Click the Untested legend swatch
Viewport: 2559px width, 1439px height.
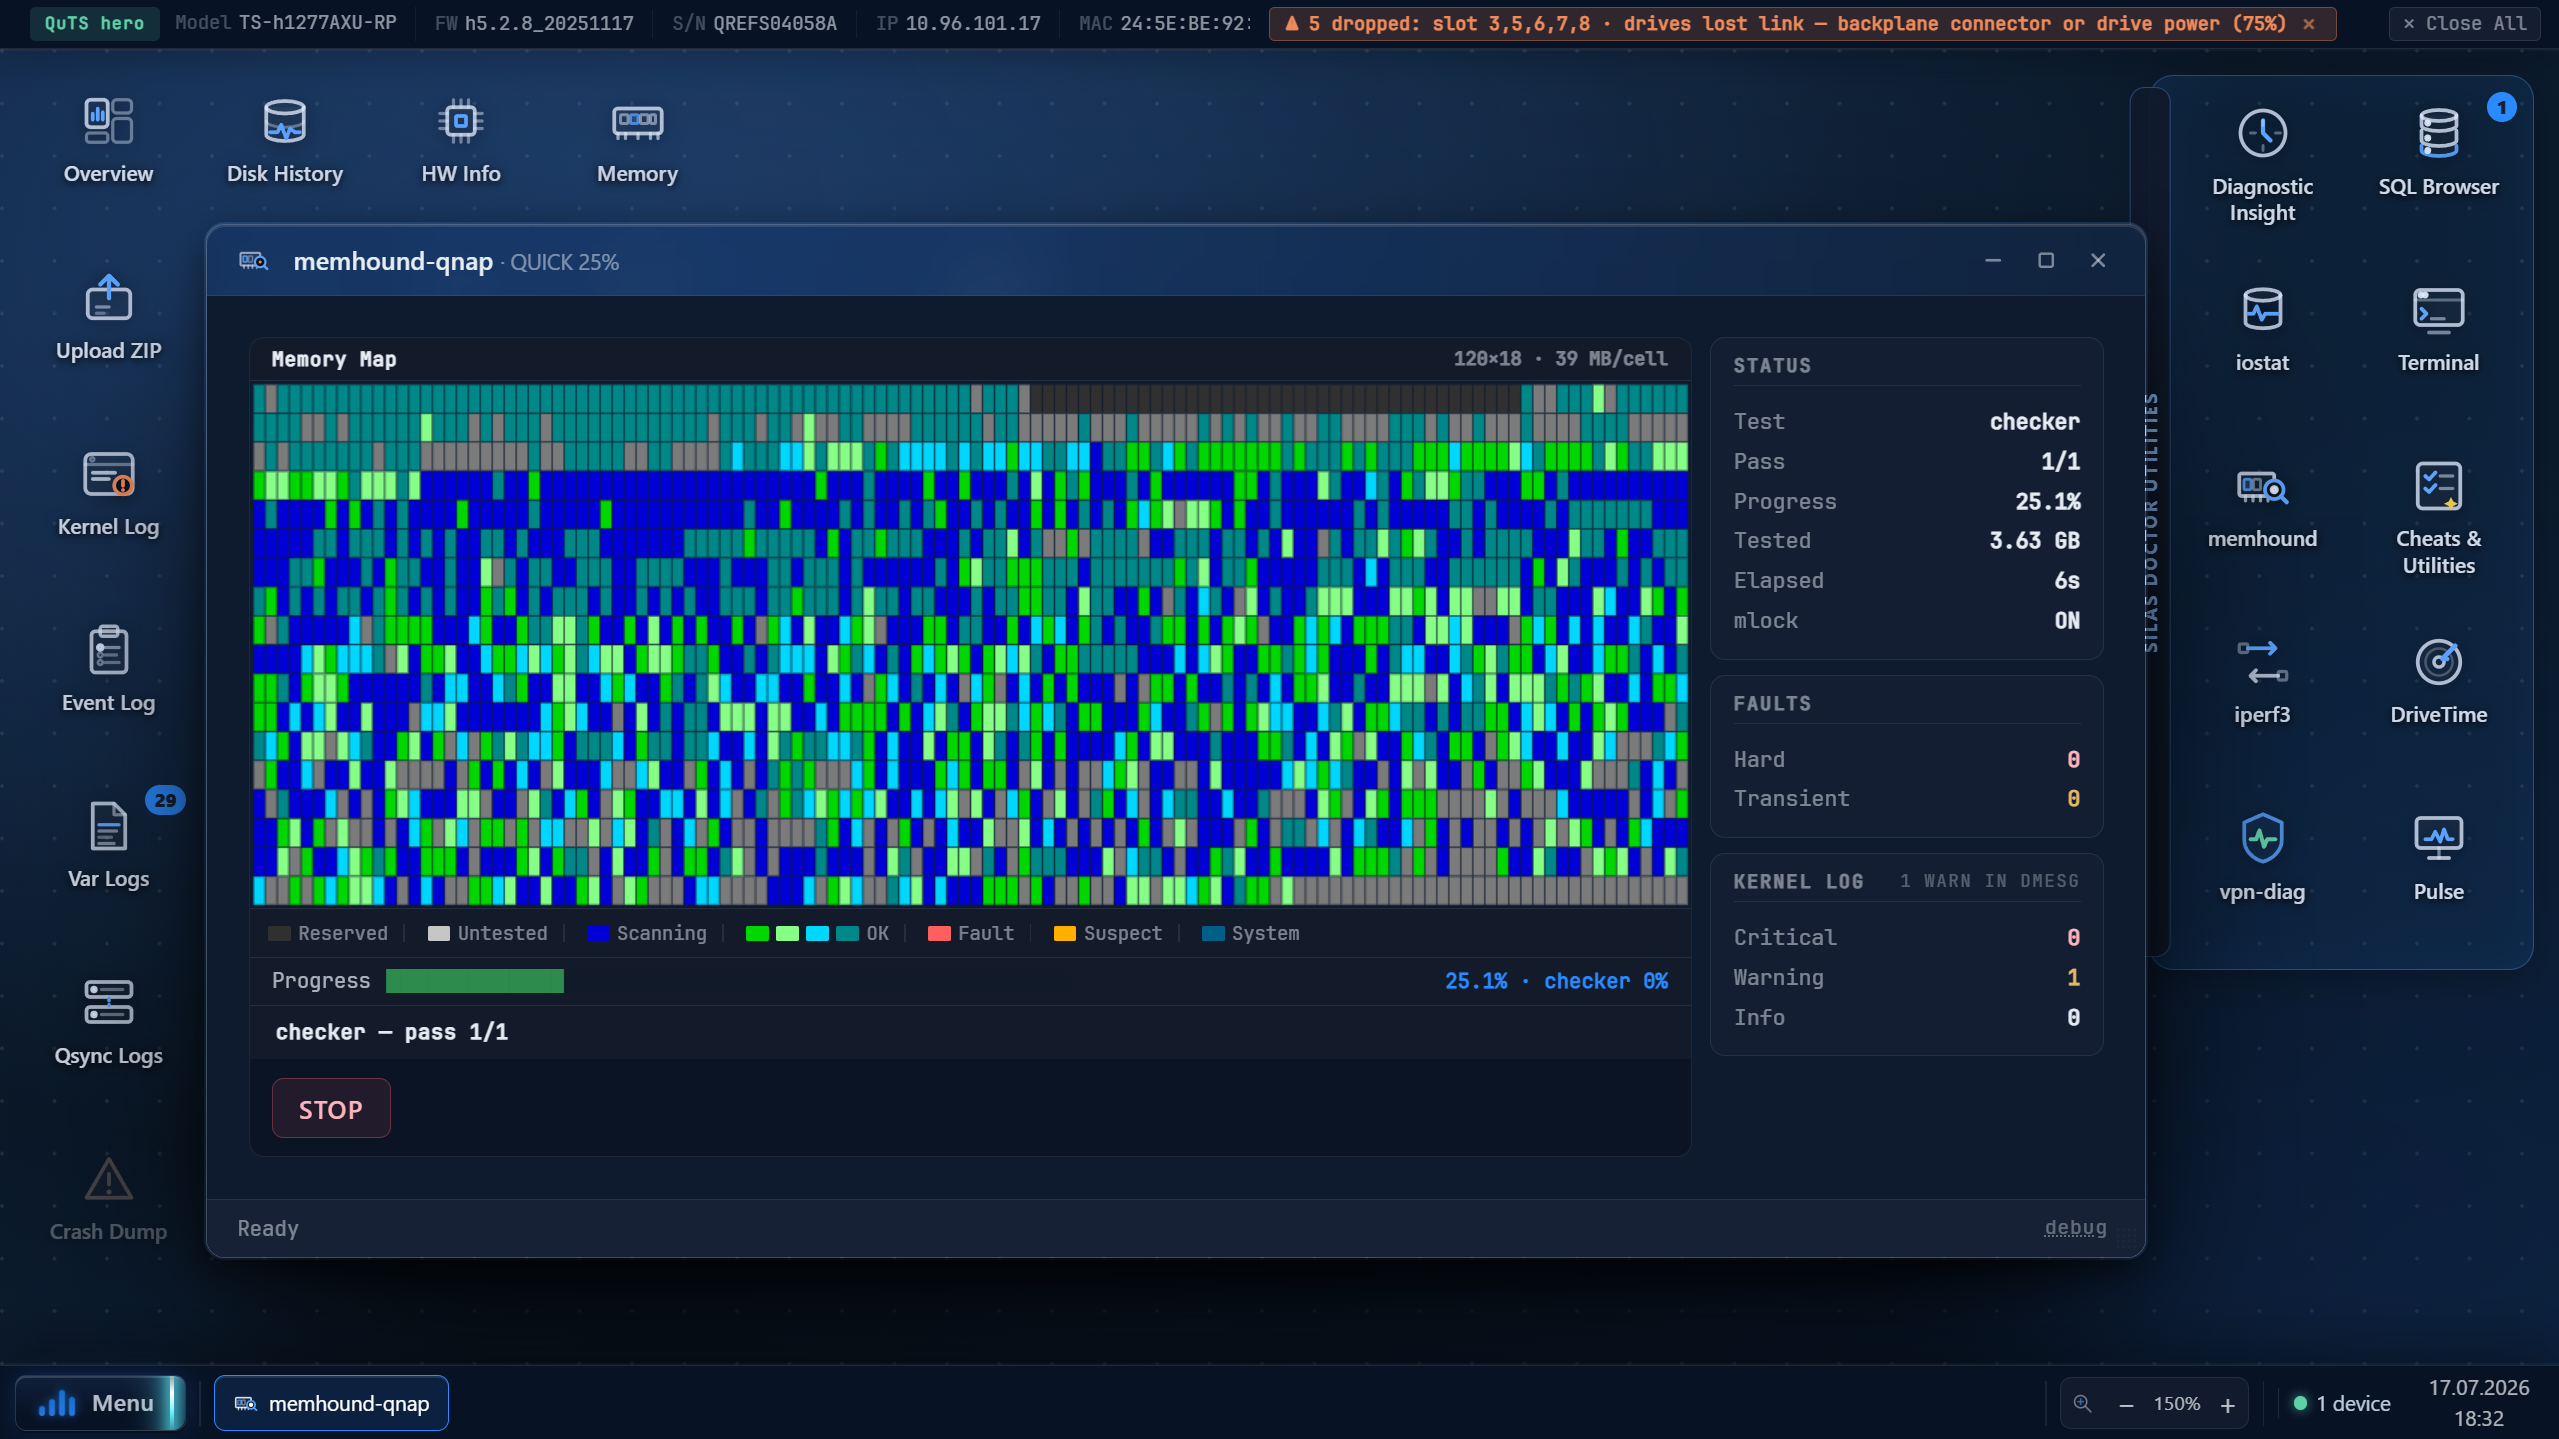pos(438,933)
